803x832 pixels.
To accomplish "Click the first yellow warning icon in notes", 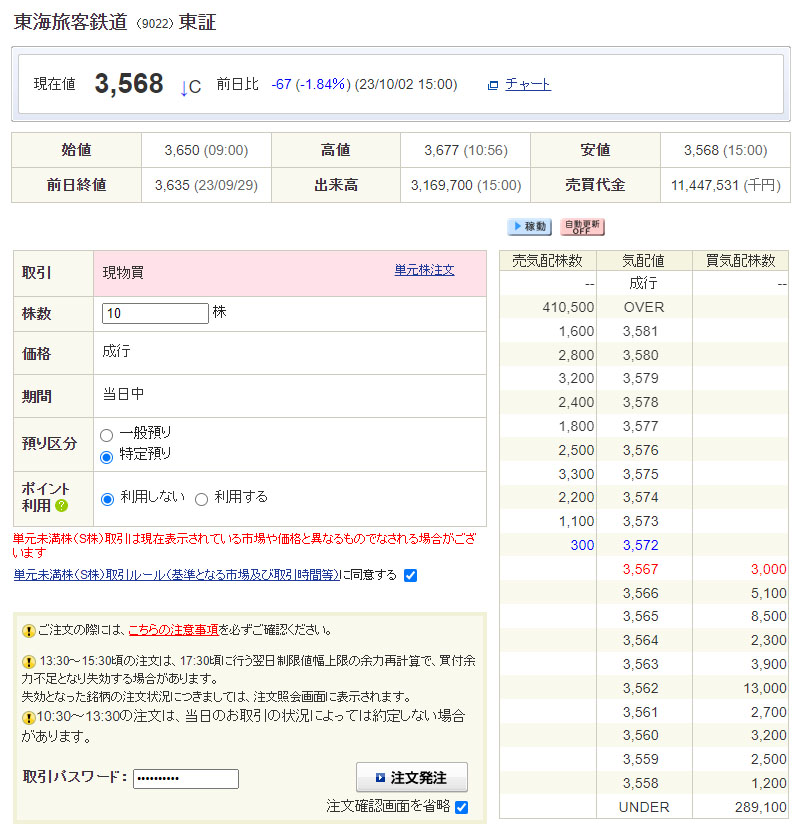I will (x=29, y=631).
